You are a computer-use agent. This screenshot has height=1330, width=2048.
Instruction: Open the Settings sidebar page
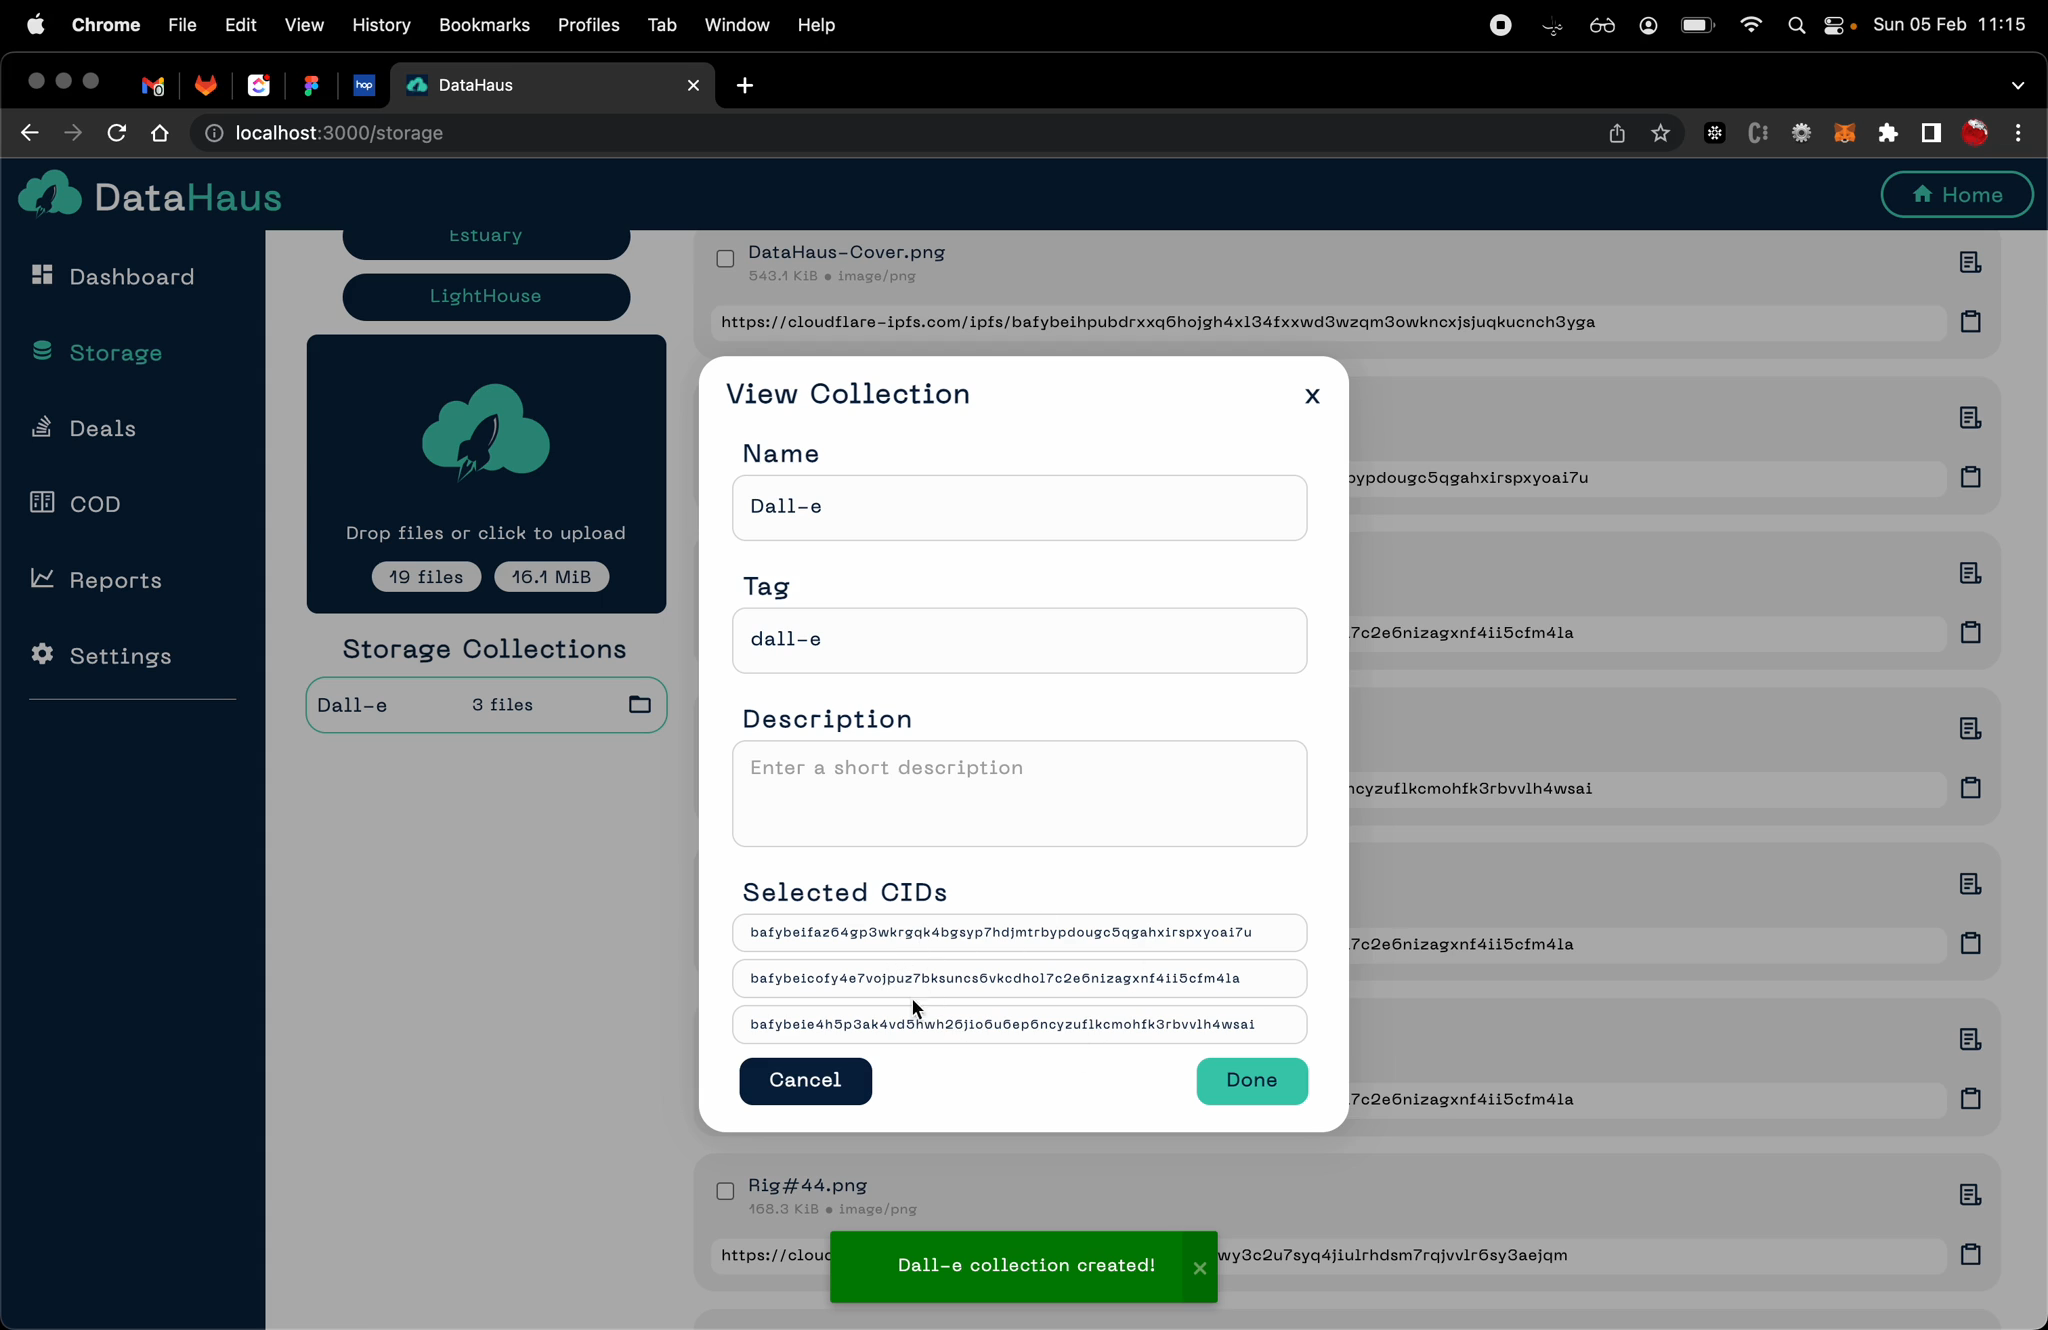[x=101, y=656]
